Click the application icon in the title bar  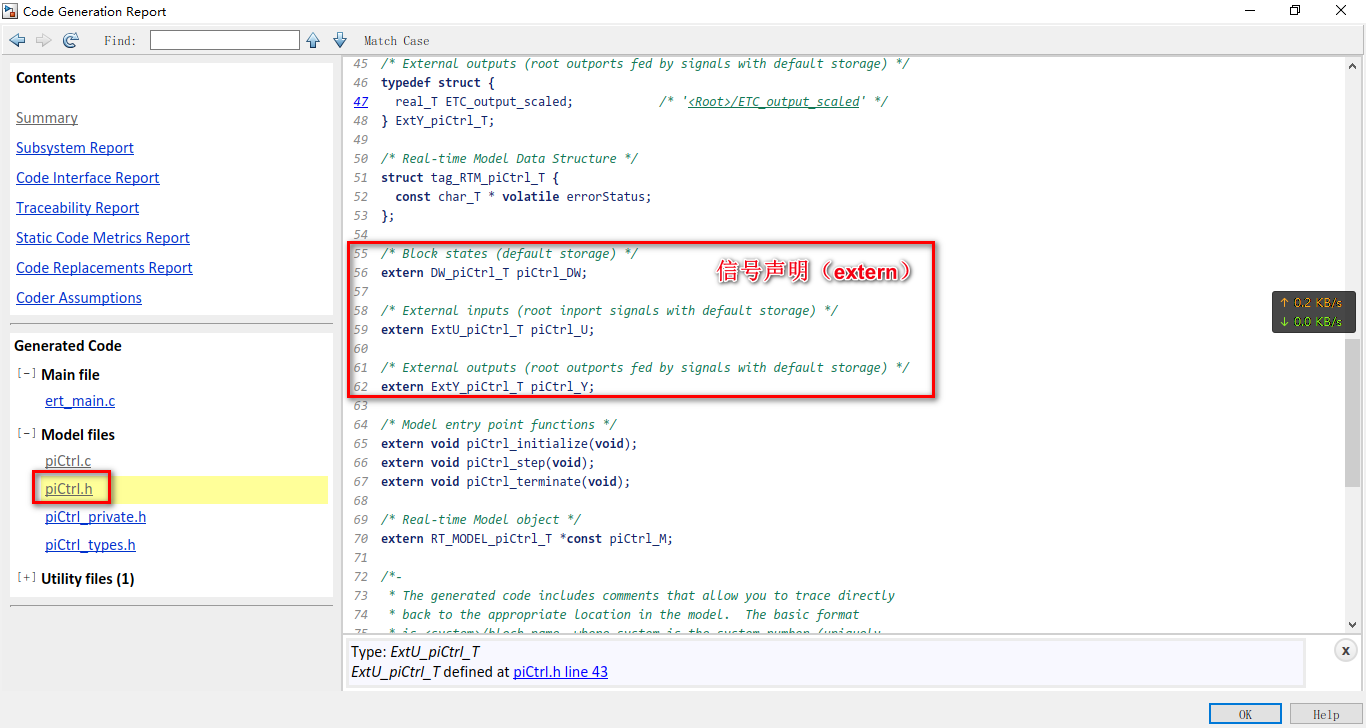(x=12, y=11)
